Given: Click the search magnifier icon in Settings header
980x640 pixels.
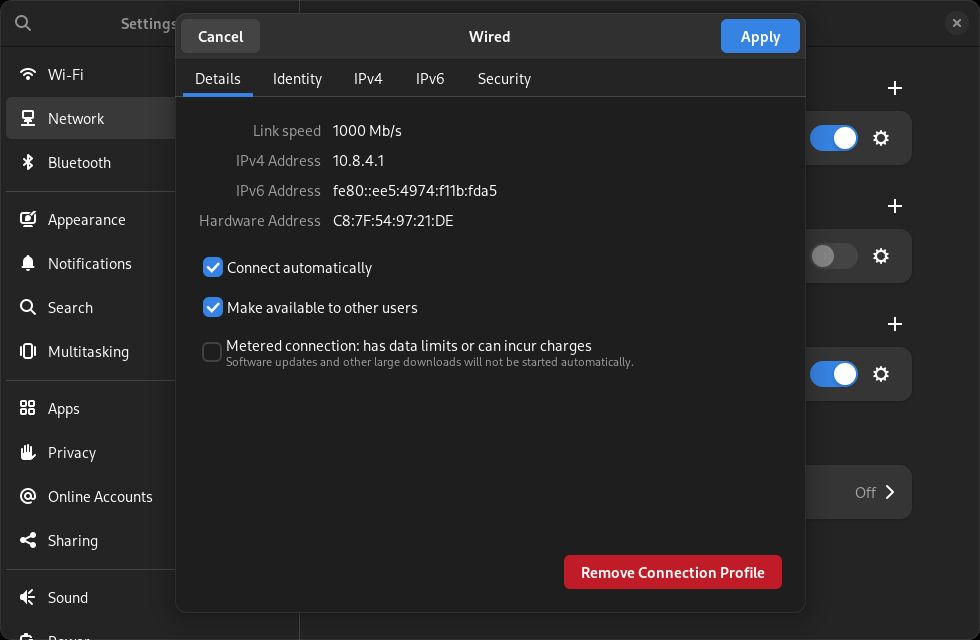Looking at the screenshot, I should tap(23, 23).
